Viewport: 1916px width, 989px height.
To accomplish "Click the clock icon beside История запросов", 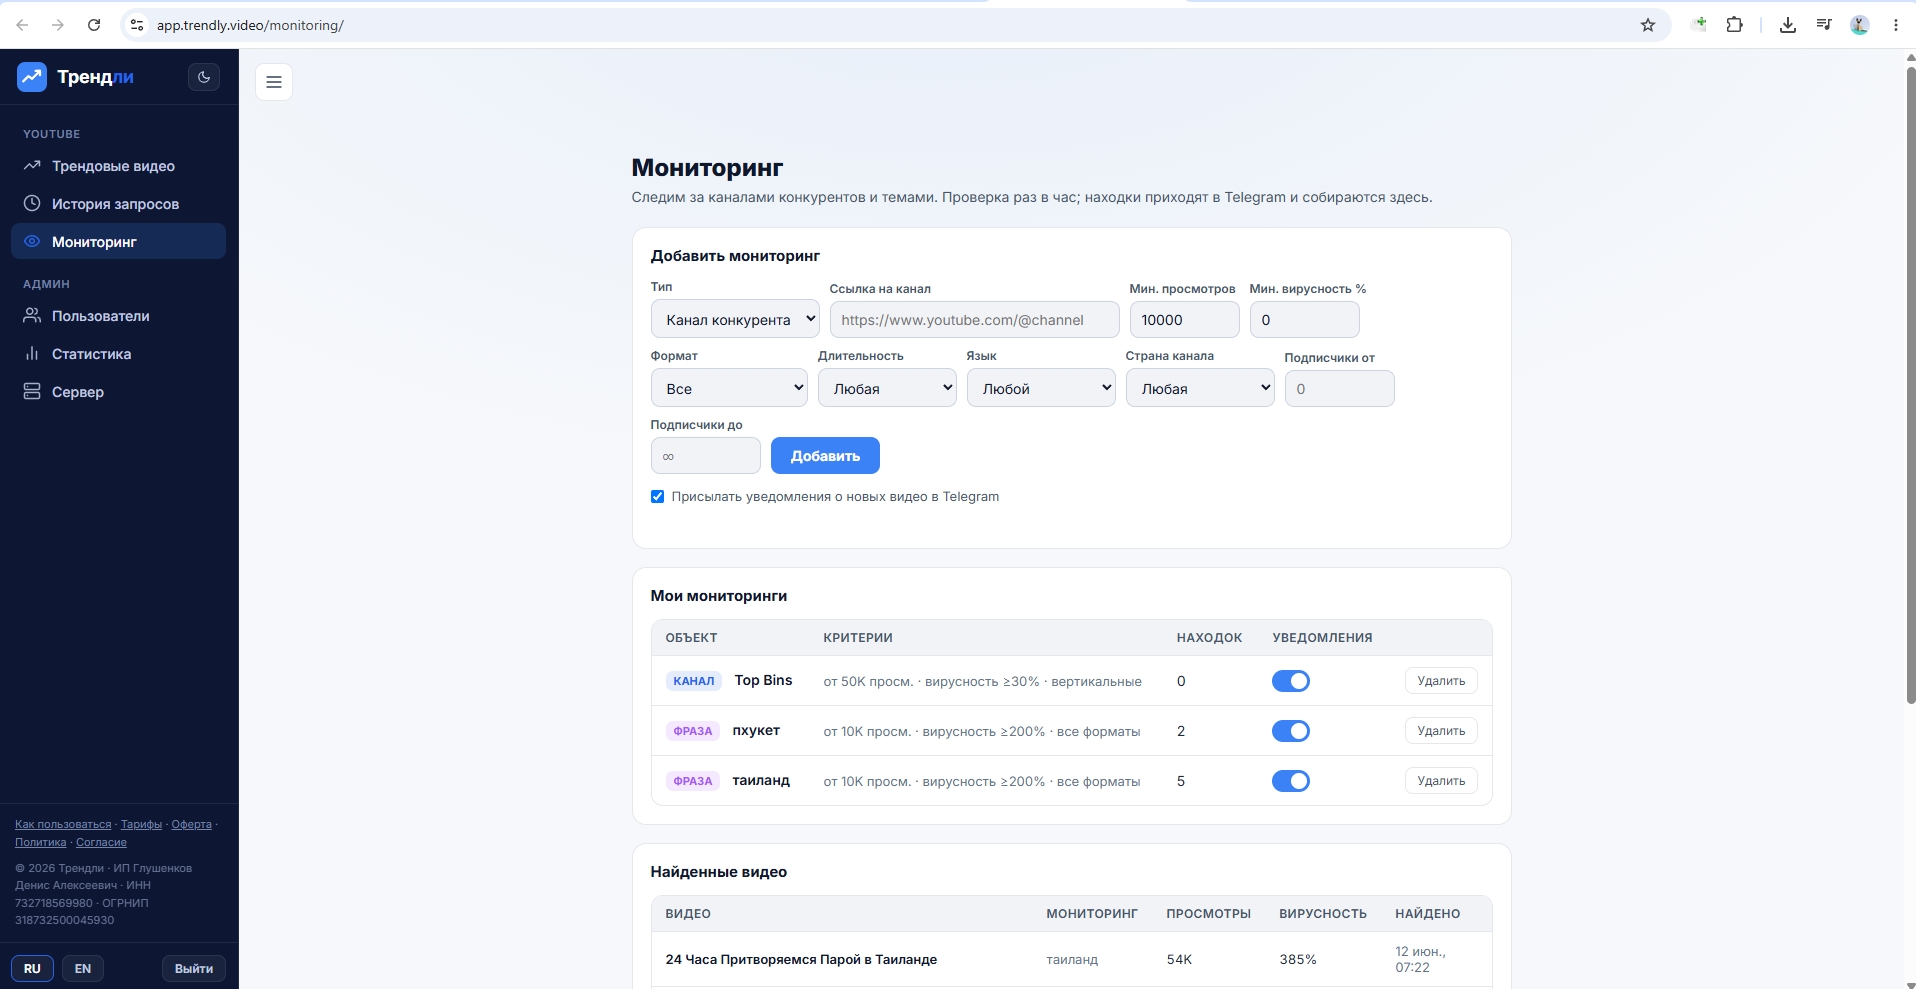I will click(32, 204).
